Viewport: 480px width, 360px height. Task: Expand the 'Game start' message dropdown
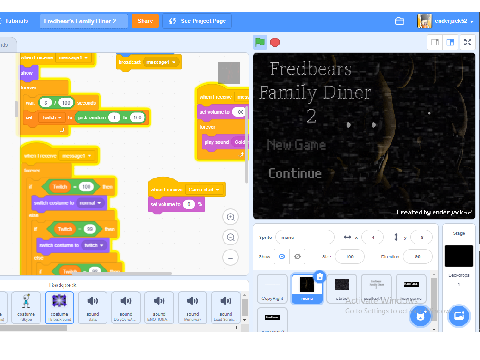coord(204,189)
